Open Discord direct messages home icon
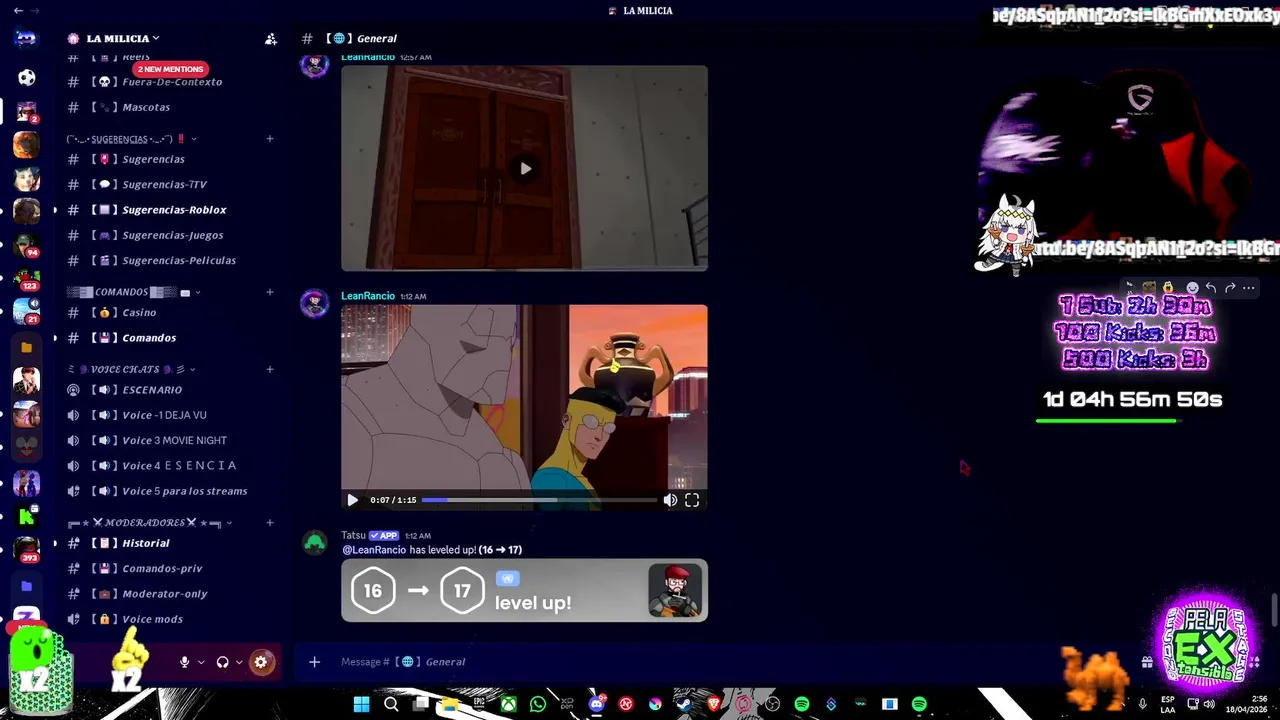This screenshot has width=1280, height=720. click(26, 38)
